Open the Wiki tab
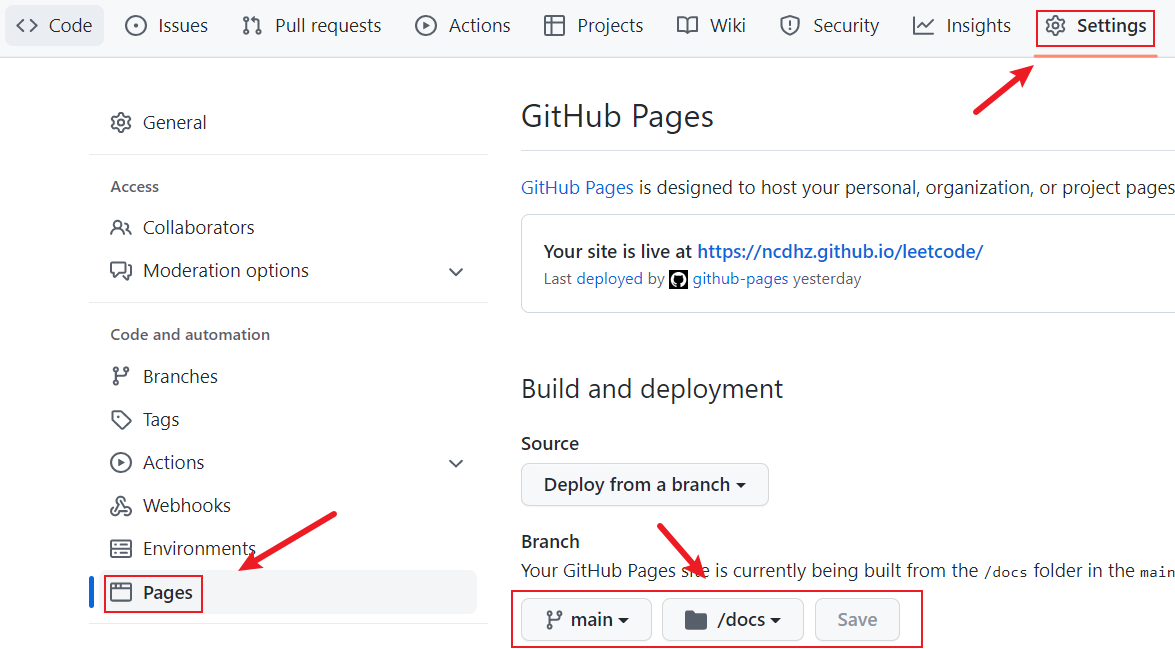The image size is (1175, 649). 711,25
